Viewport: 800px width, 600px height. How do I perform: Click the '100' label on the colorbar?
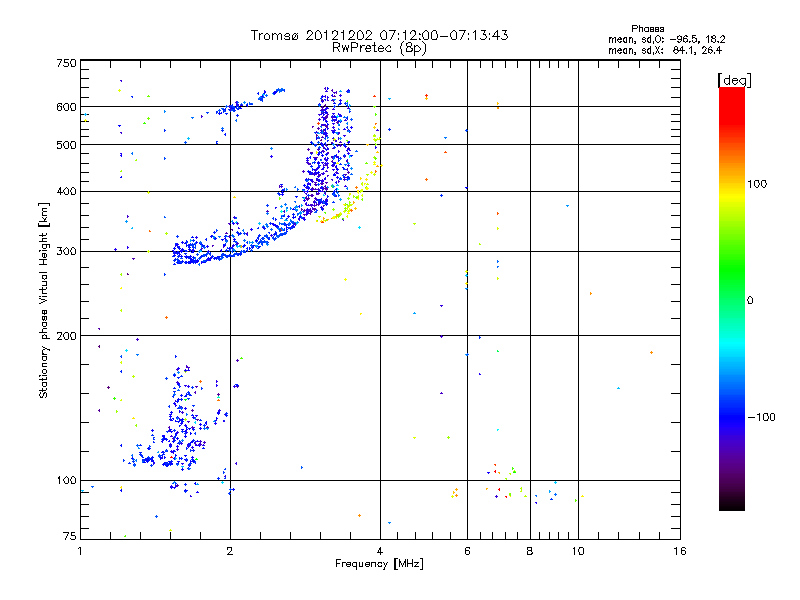point(757,184)
